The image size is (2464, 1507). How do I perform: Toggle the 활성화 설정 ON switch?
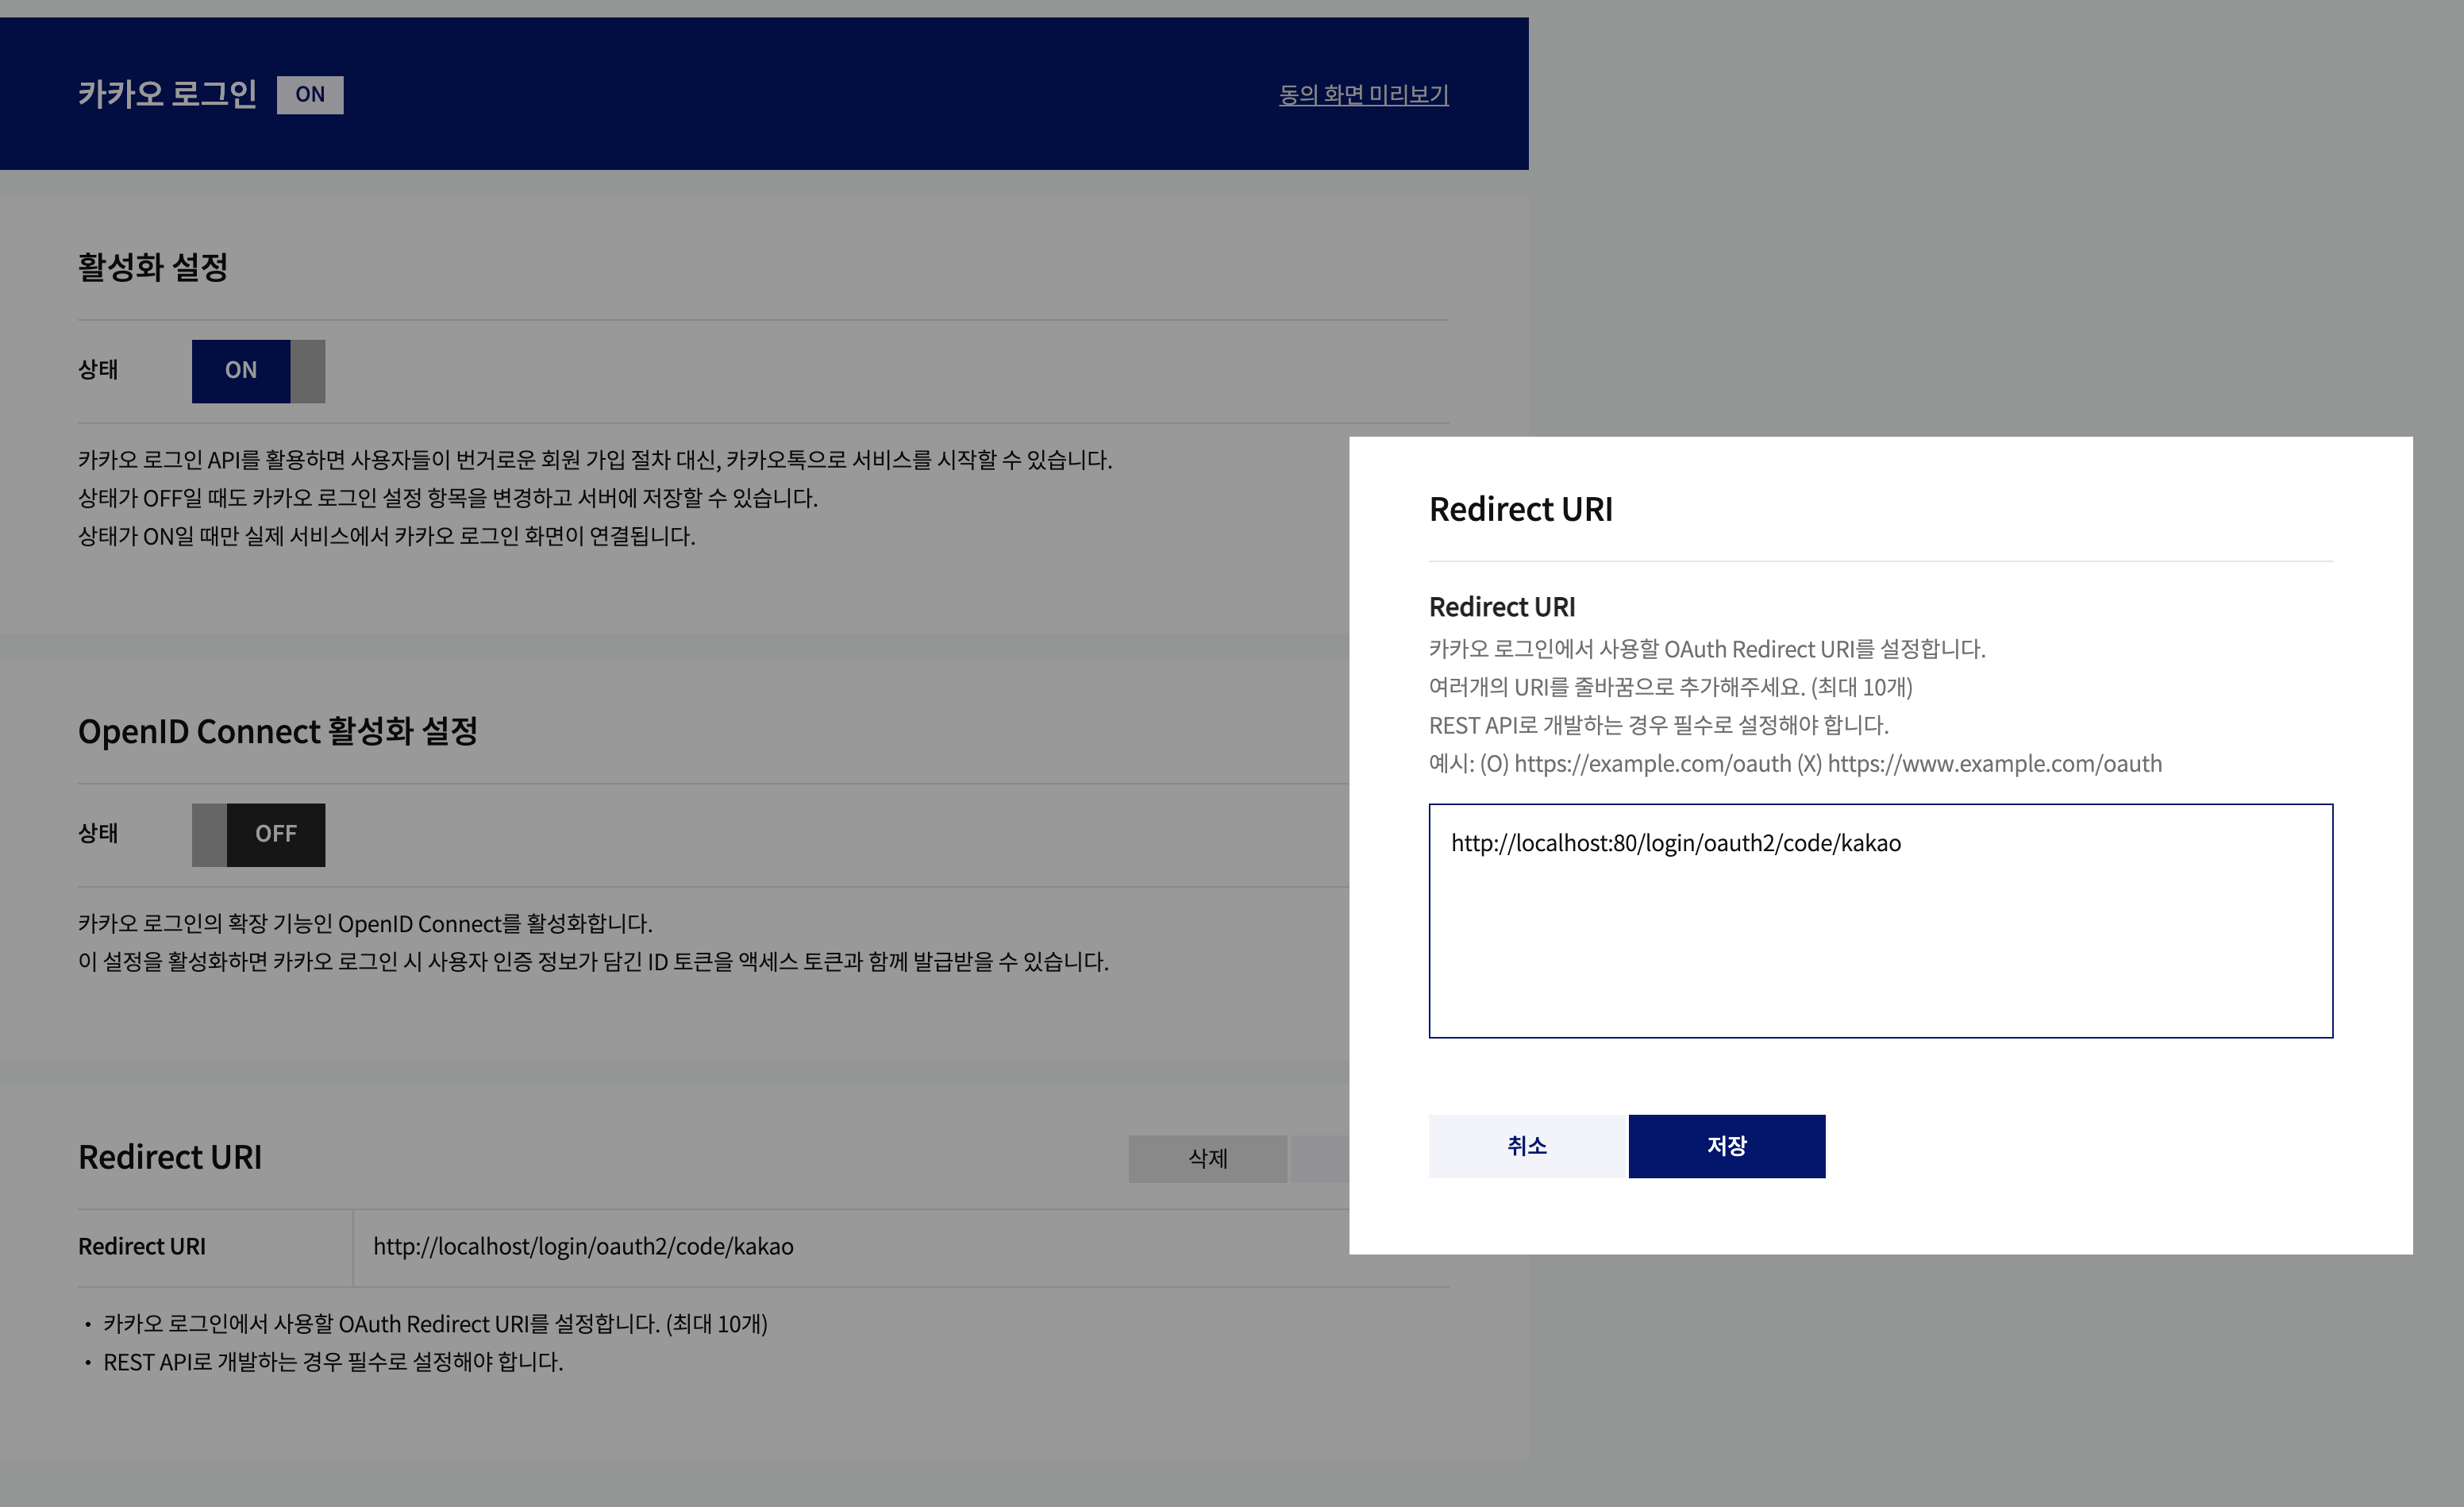[258, 371]
